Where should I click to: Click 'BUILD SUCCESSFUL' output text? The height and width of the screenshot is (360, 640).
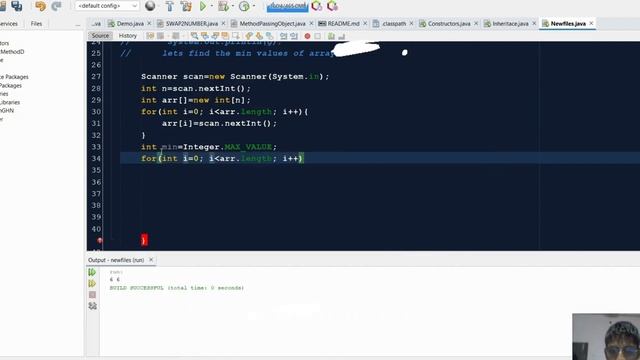136,288
